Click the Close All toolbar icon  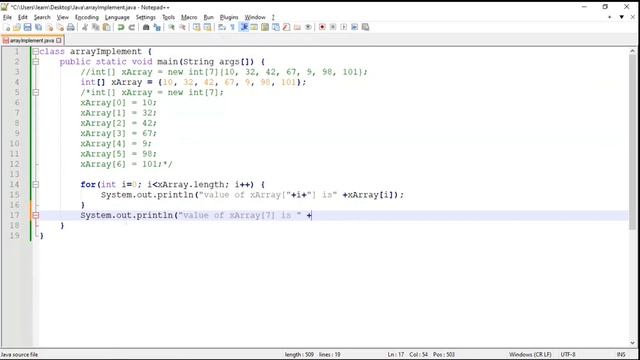(60, 27)
